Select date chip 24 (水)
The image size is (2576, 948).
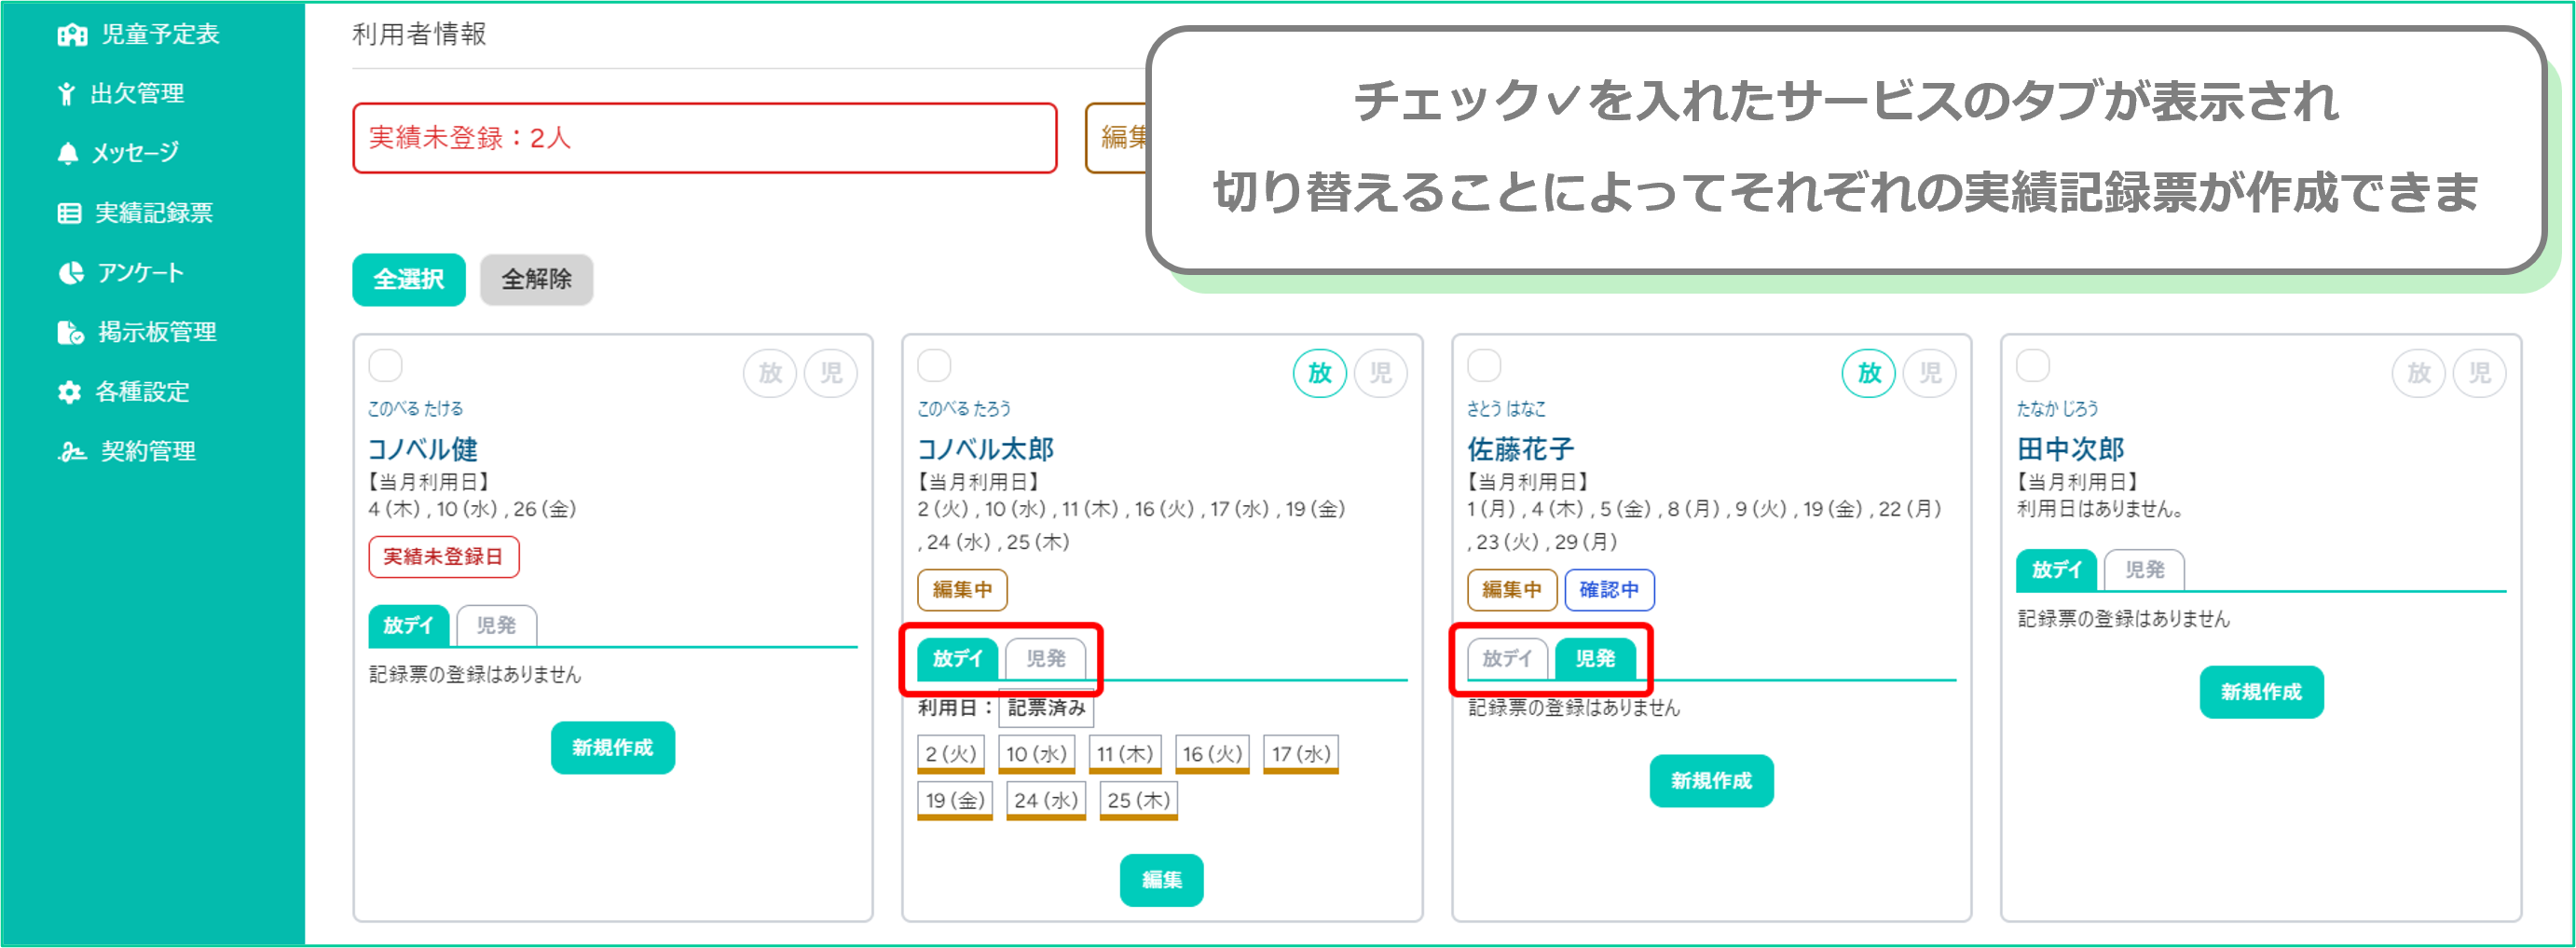(1045, 801)
